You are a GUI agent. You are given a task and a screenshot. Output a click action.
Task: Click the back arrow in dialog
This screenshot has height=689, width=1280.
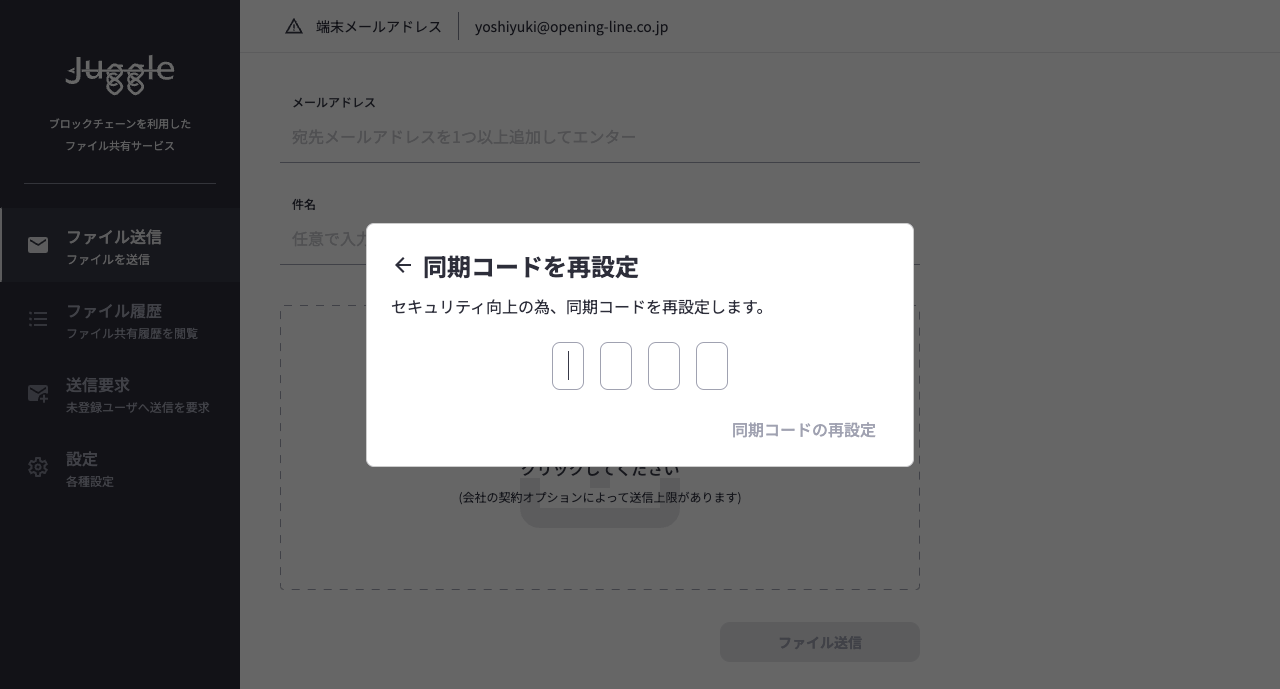403,266
